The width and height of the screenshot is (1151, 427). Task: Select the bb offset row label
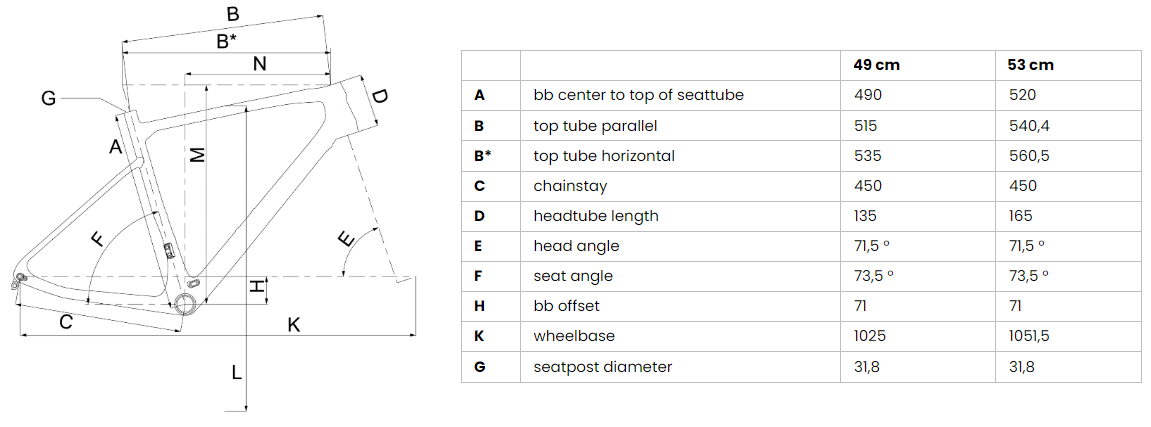point(567,306)
